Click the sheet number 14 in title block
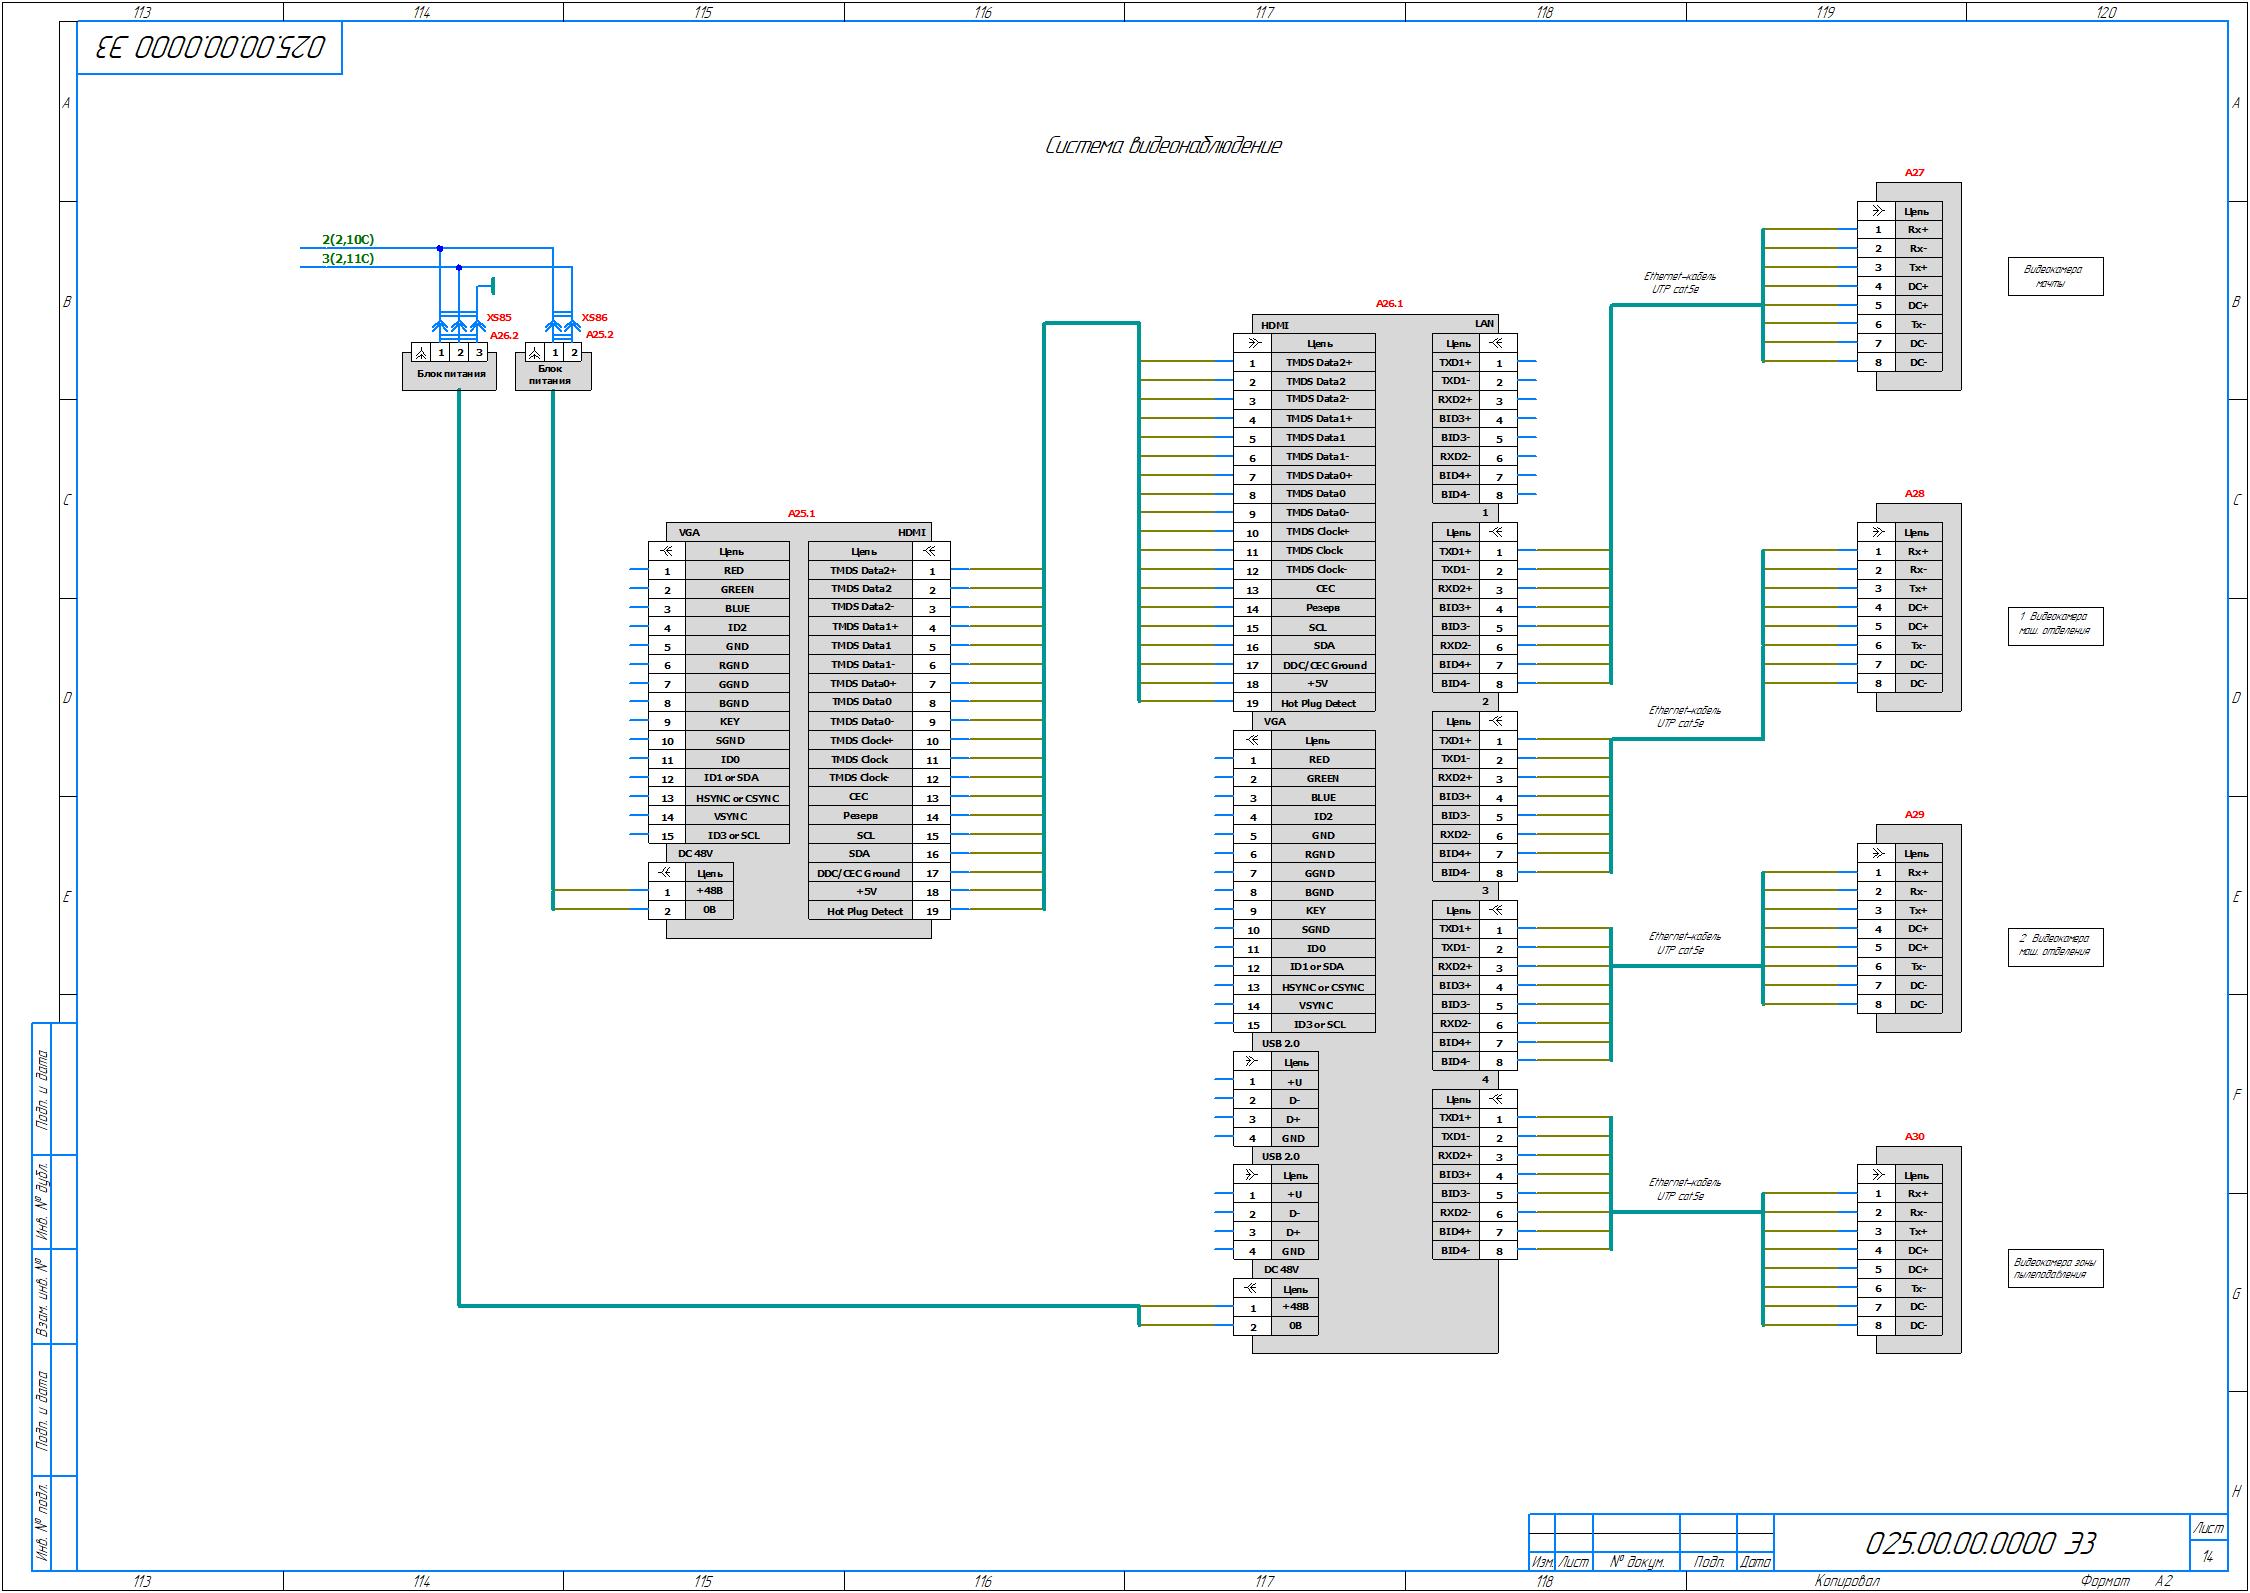 pos(2207,1557)
